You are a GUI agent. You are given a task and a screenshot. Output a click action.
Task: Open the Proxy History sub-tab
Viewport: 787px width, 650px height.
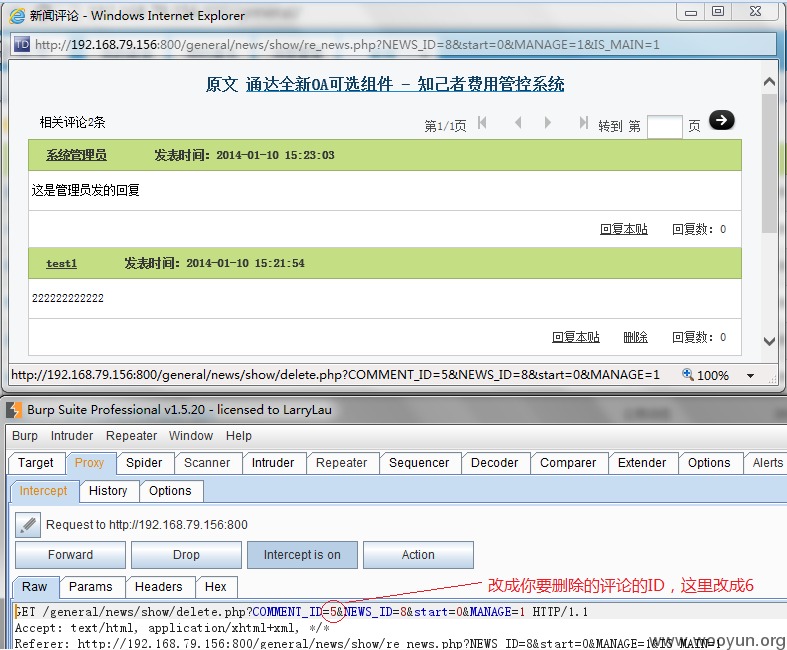pyautogui.click(x=108, y=490)
